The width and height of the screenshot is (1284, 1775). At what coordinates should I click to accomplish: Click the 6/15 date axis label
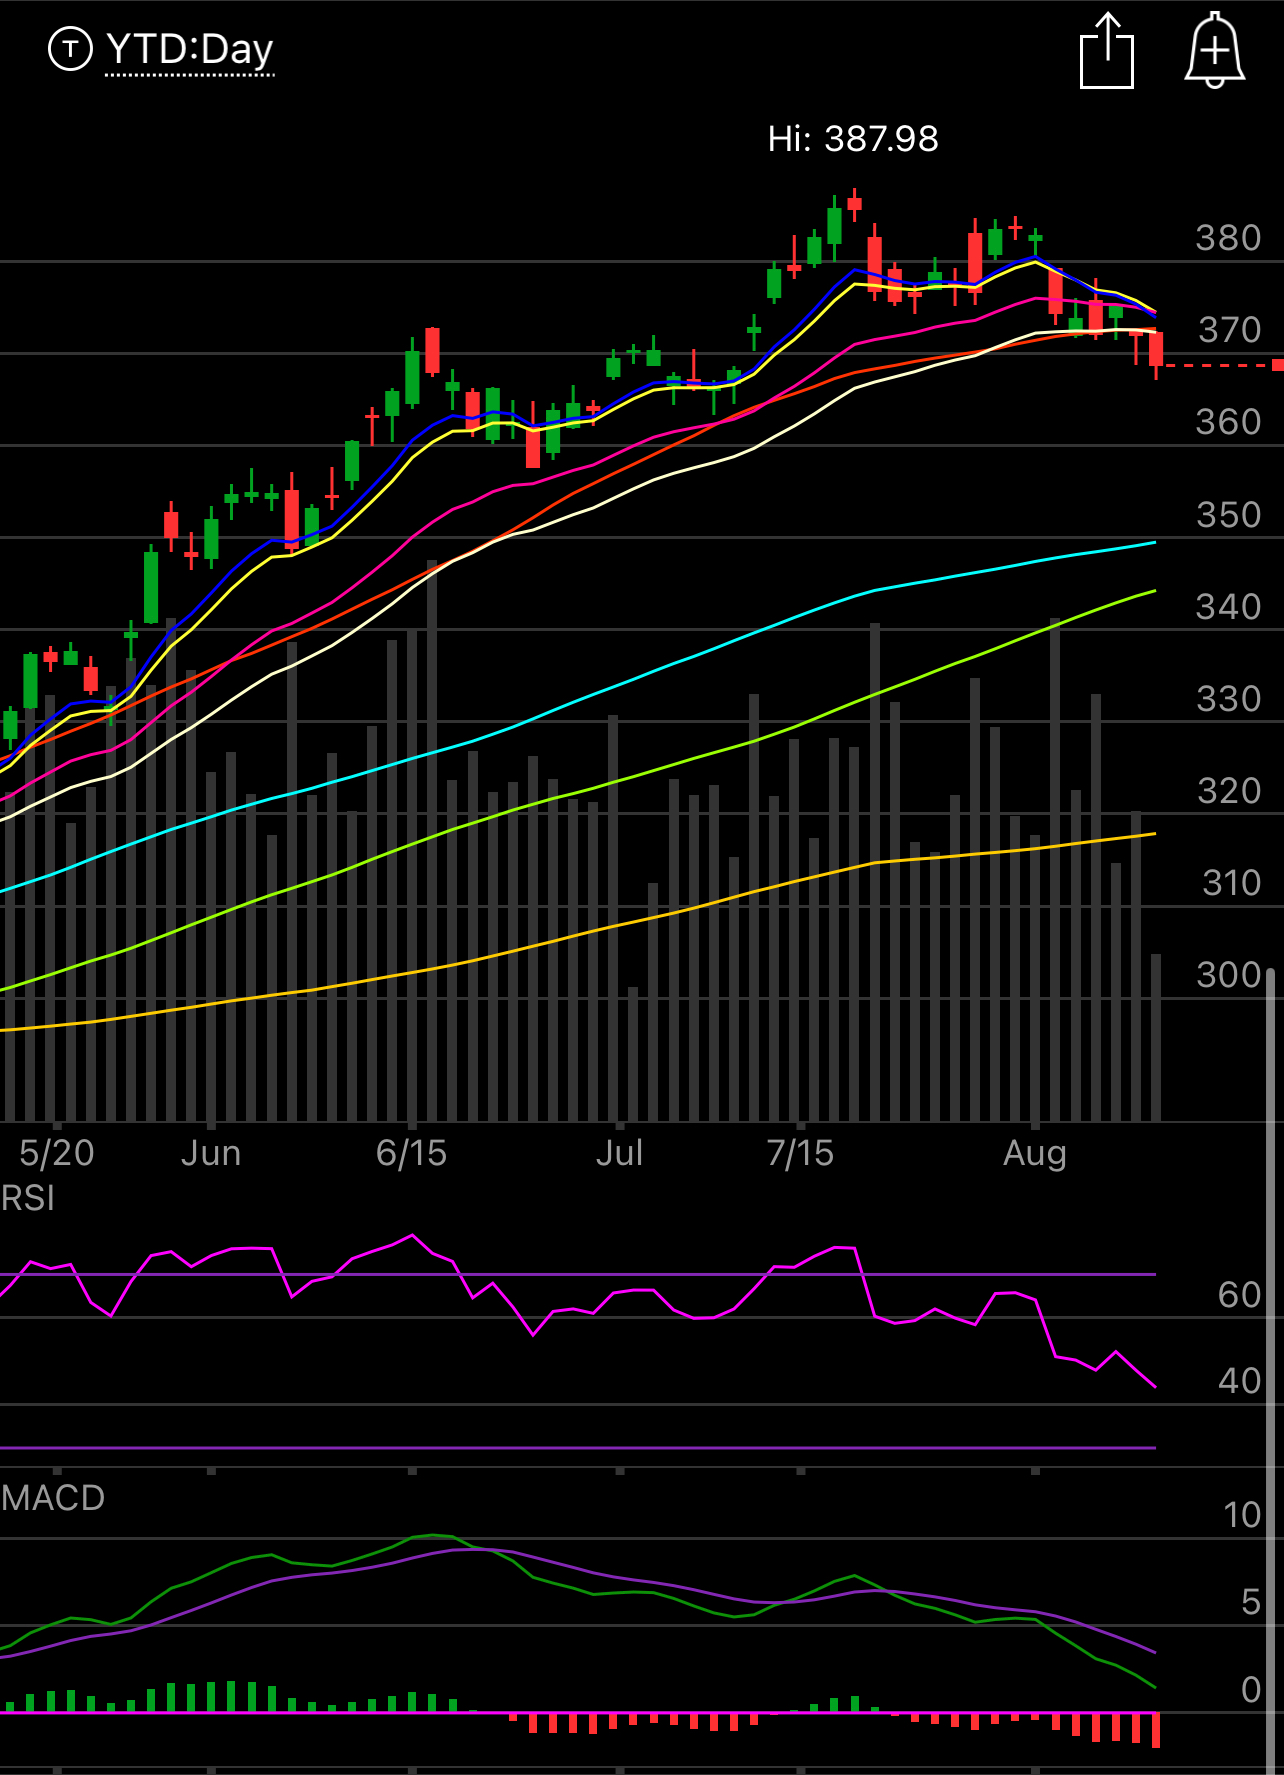(411, 1153)
